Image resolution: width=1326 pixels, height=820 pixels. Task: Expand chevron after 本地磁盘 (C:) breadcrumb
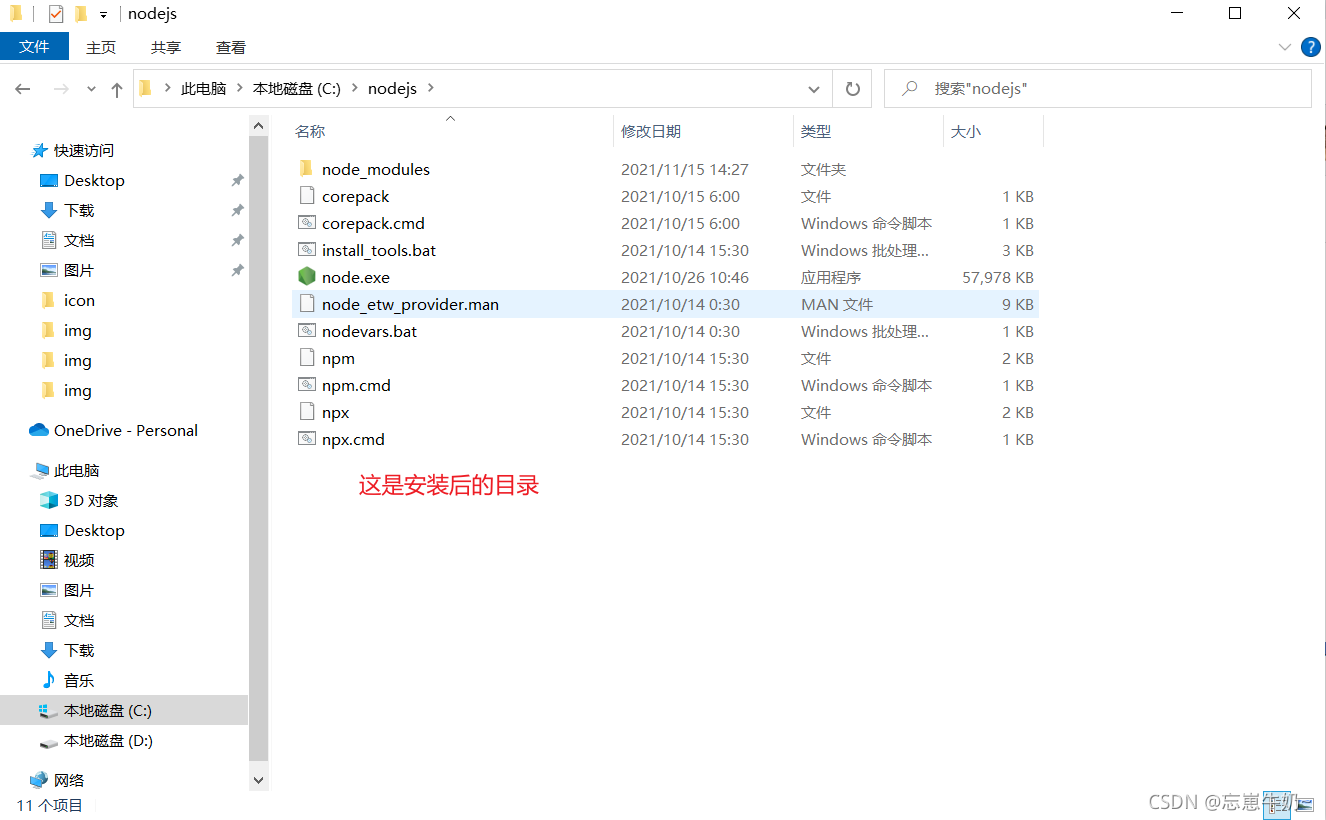click(354, 89)
